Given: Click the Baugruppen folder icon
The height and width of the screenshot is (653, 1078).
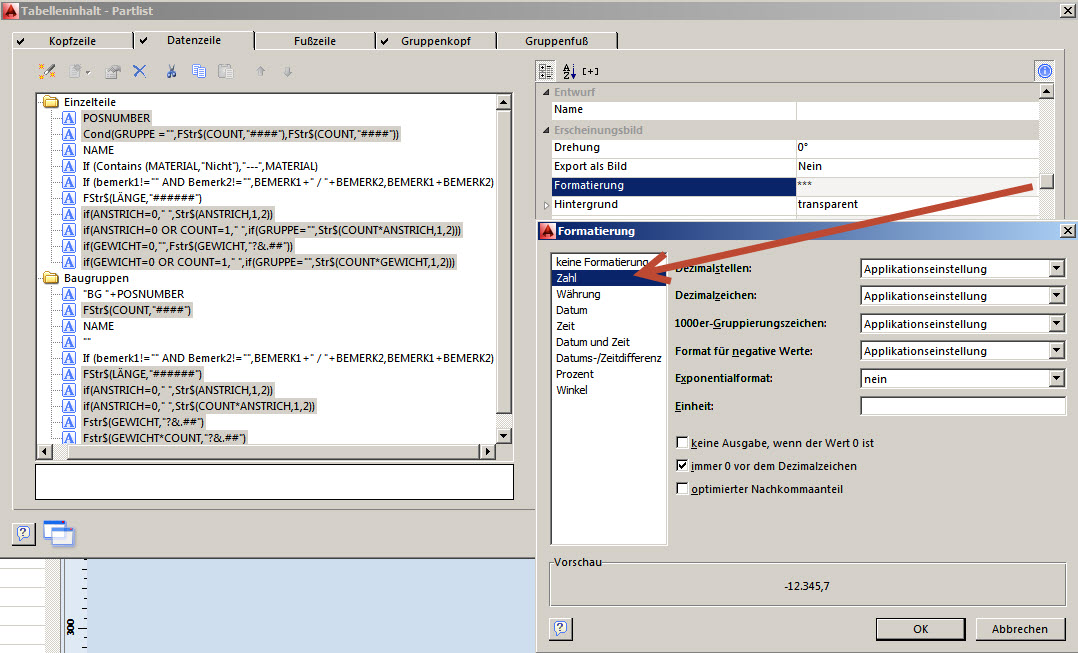Looking at the screenshot, I should (51, 278).
